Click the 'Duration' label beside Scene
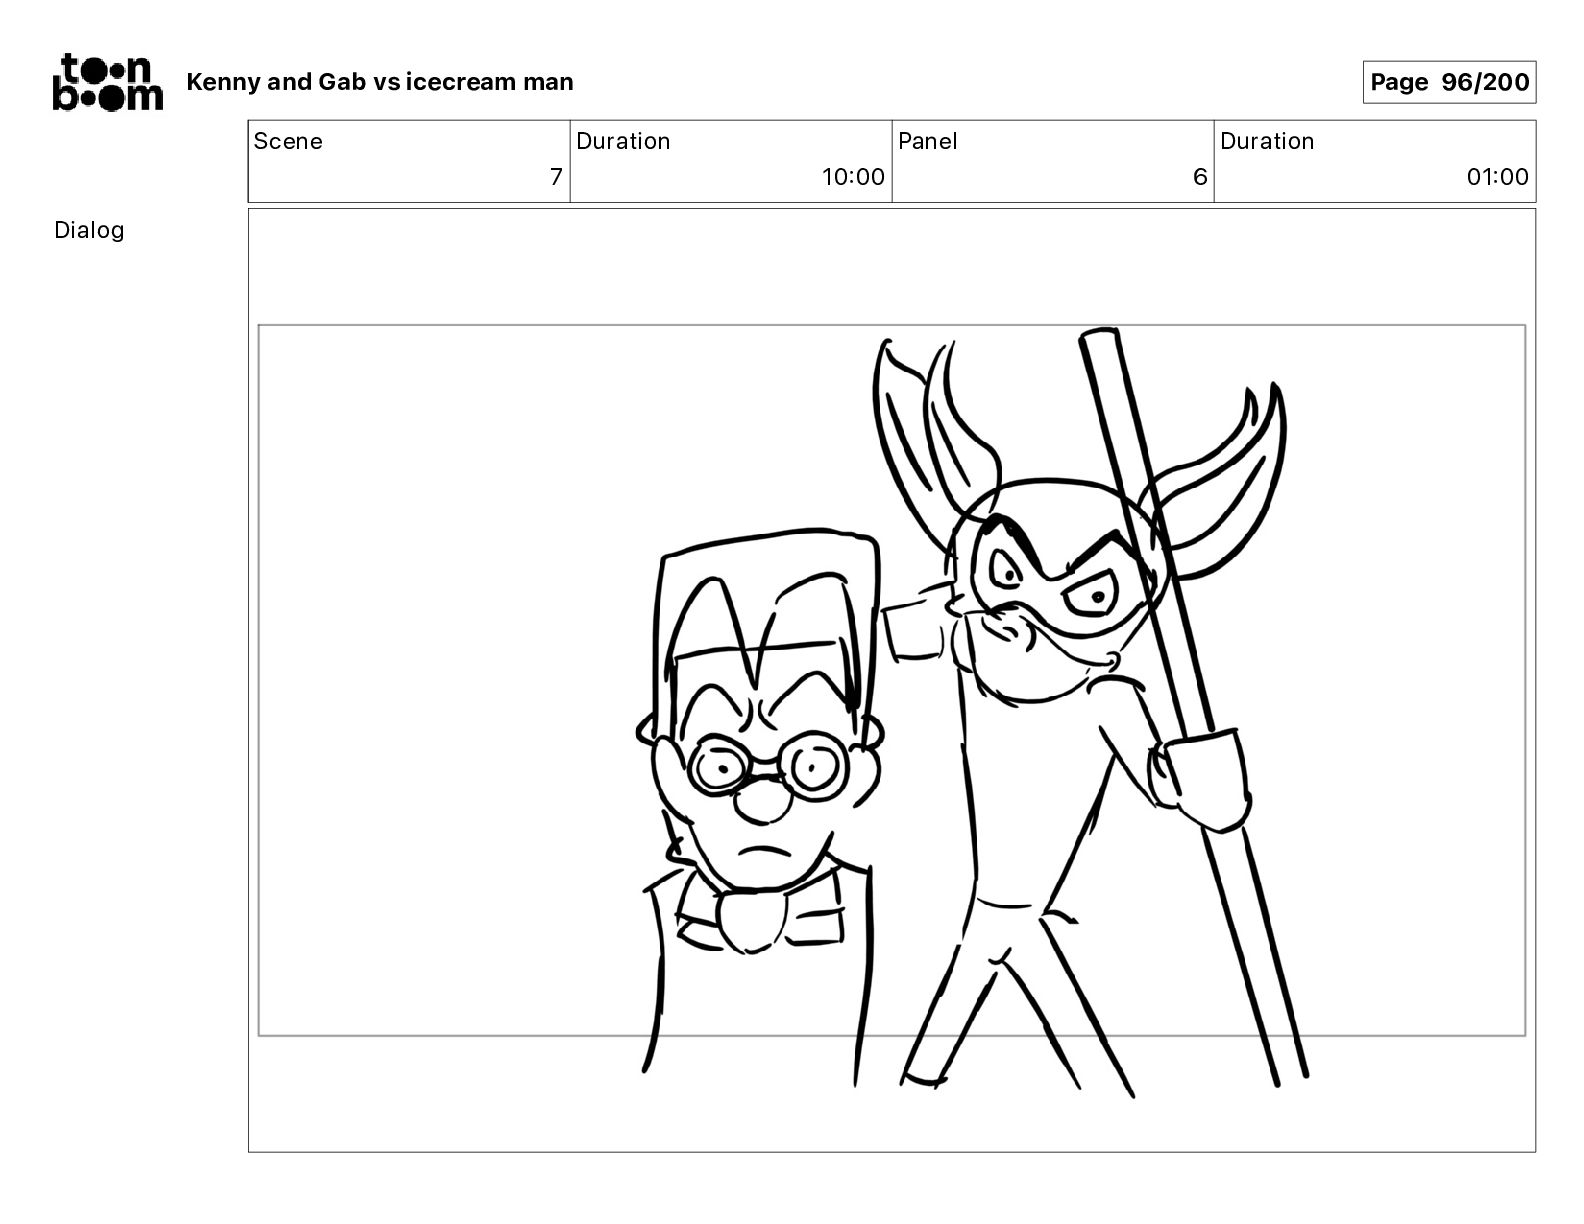 [x=623, y=141]
